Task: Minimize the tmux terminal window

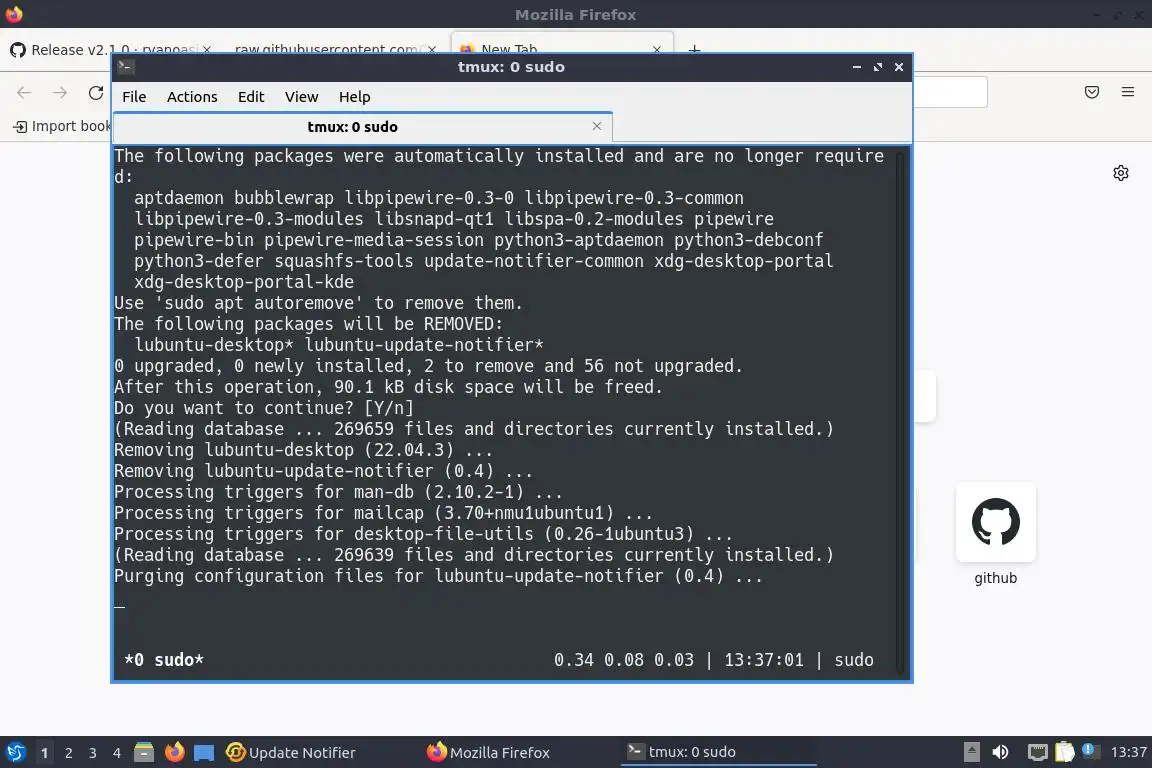Action: [x=857, y=67]
